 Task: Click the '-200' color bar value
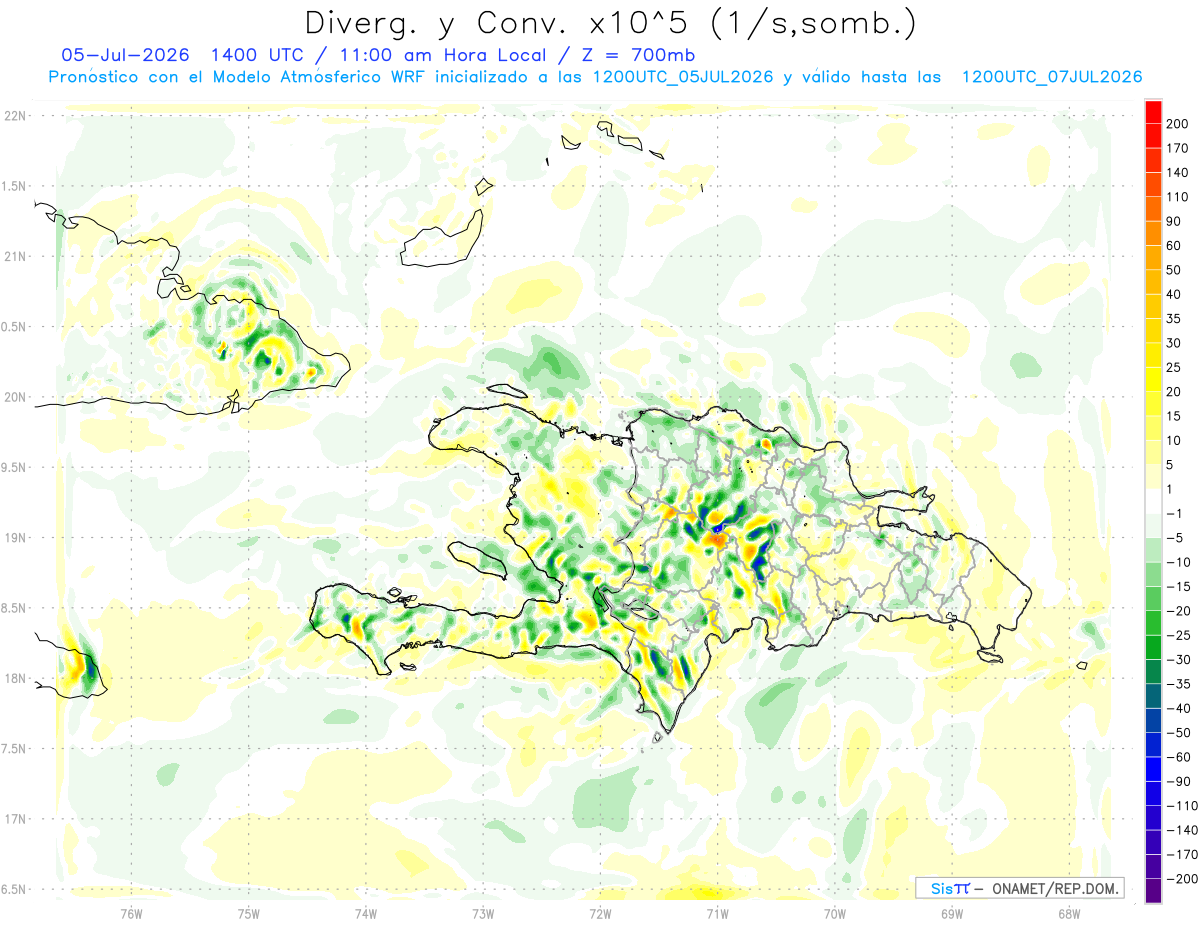click(1181, 879)
